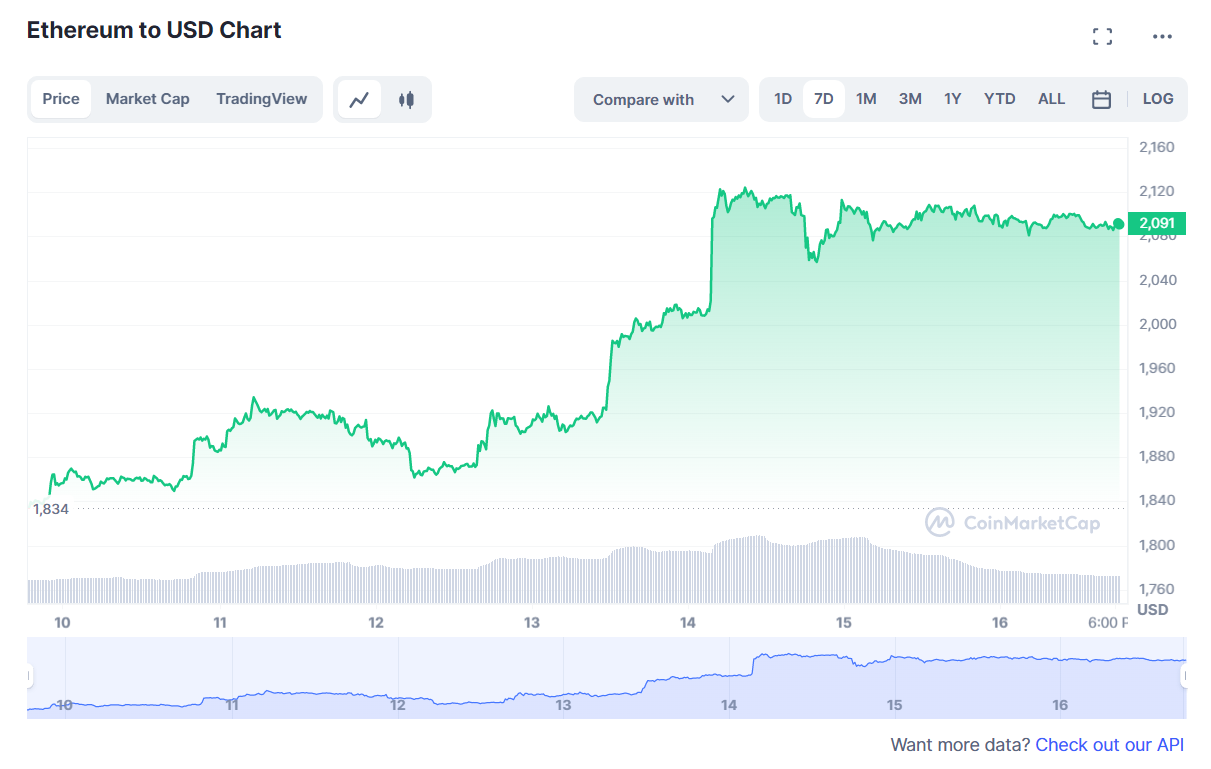Switch to the Market Cap tab
Screen dimensions: 1211x769
pos(147,99)
